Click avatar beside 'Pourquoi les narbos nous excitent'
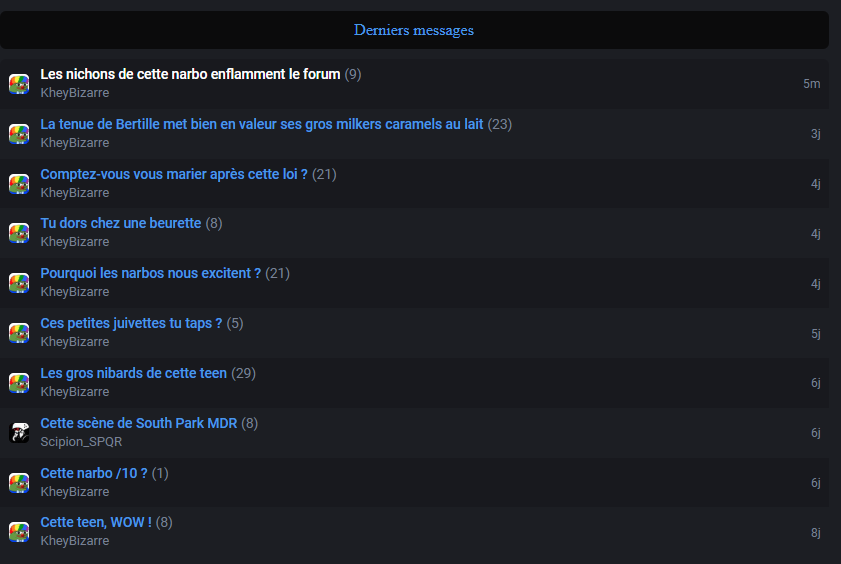Image resolution: width=841 pixels, height=564 pixels. click(x=19, y=283)
